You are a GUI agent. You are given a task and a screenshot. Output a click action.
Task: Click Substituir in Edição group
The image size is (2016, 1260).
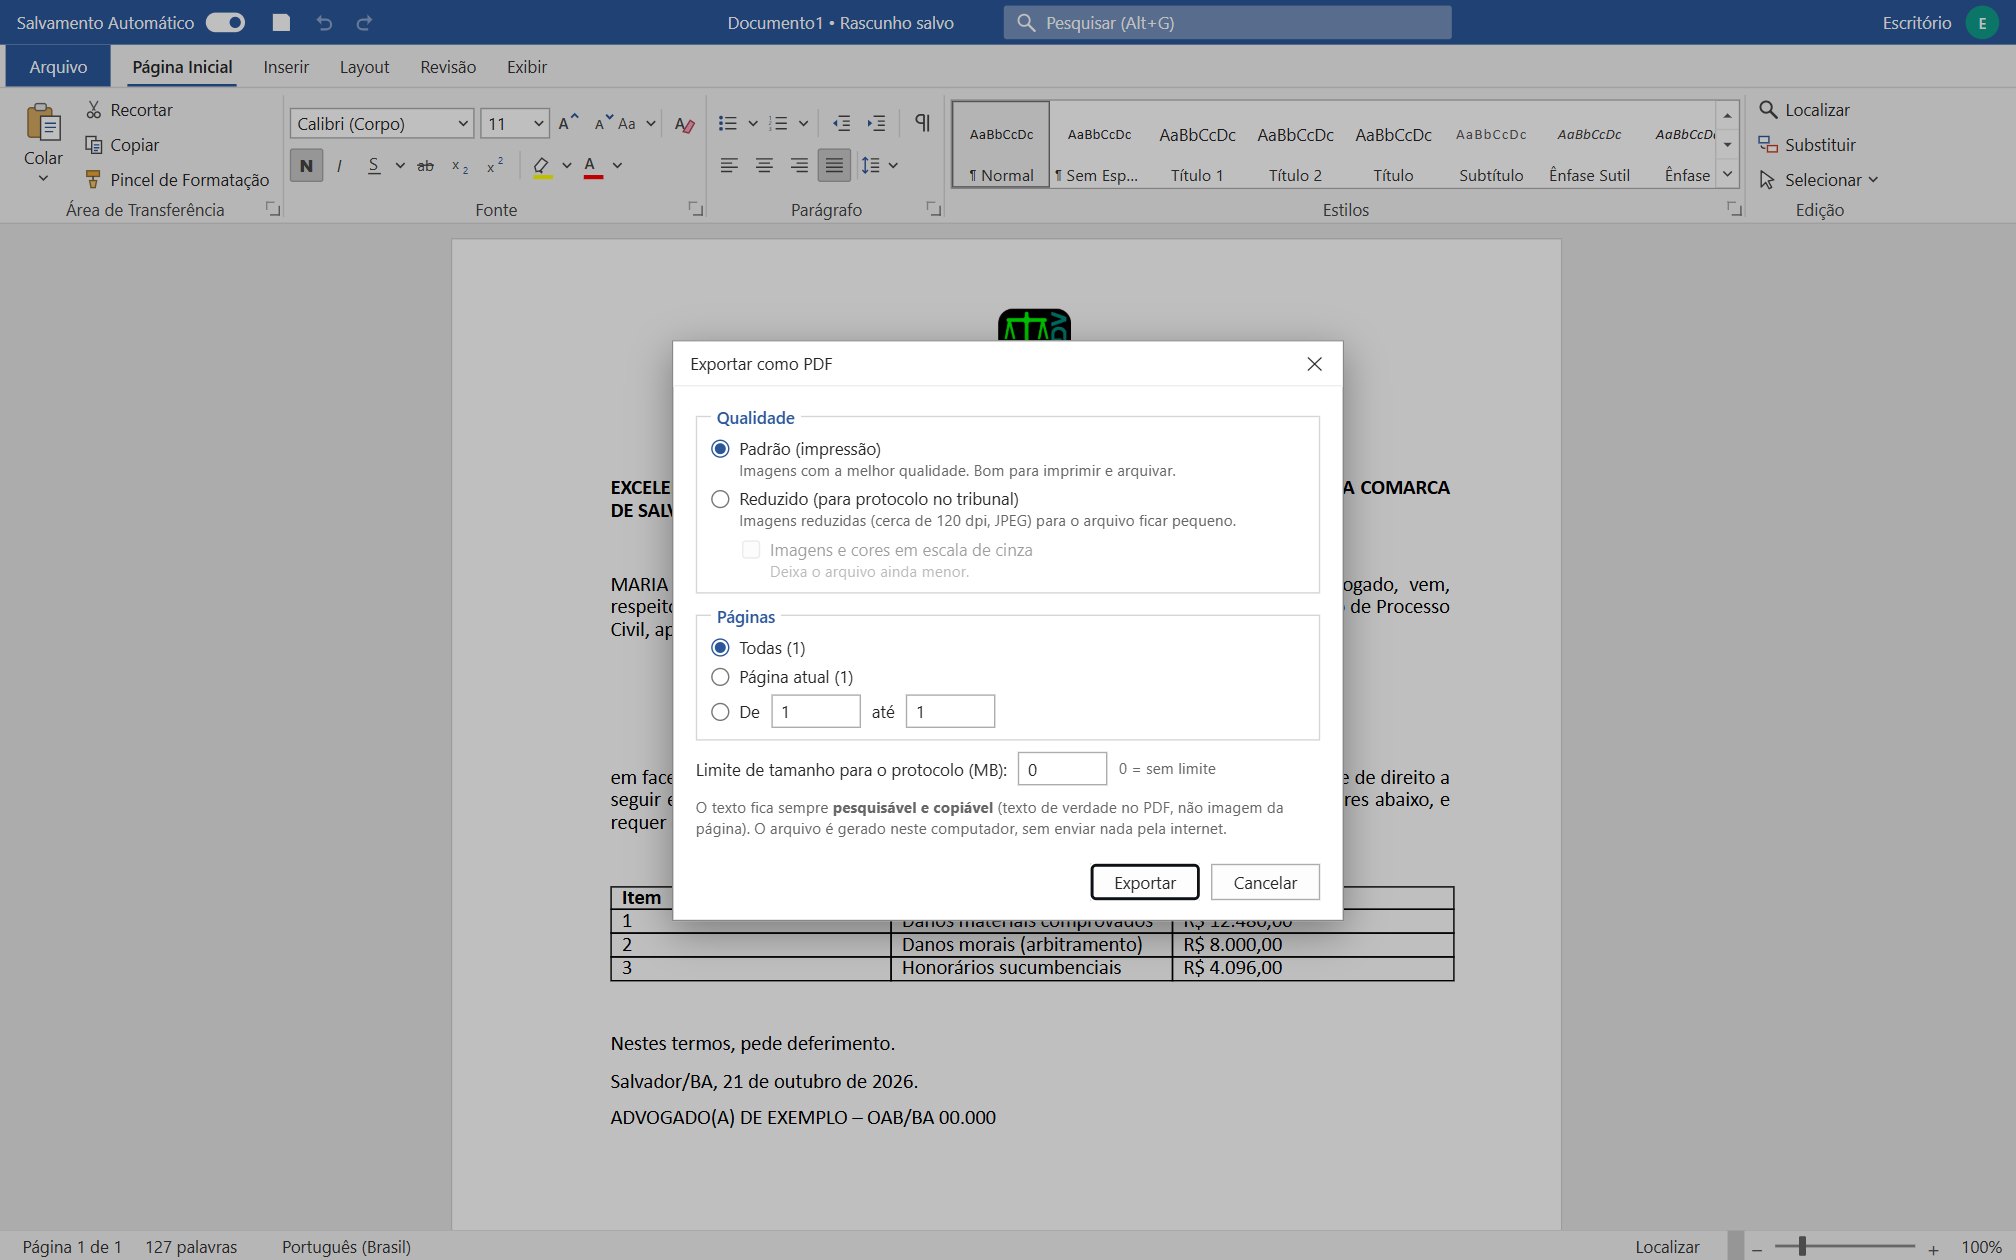coord(1807,145)
